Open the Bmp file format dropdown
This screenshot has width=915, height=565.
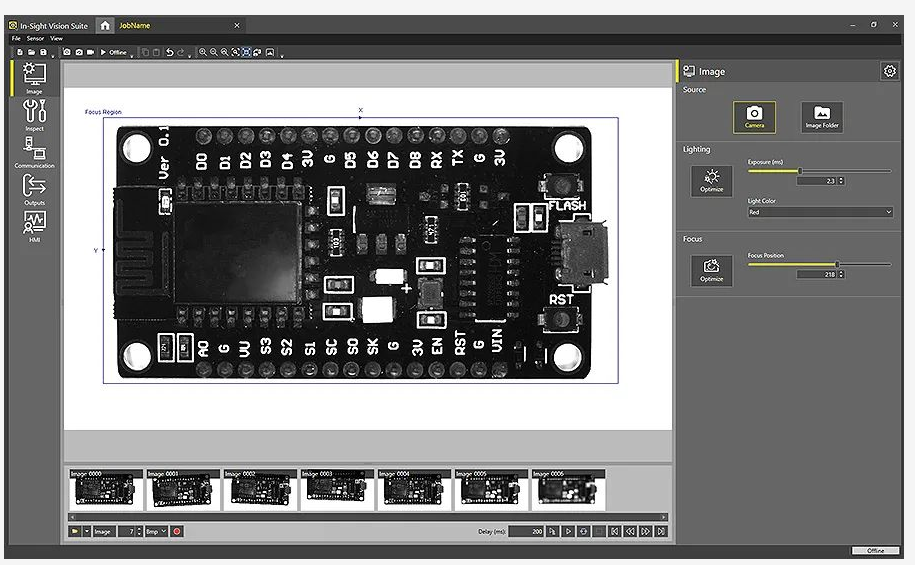click(157, 532)
